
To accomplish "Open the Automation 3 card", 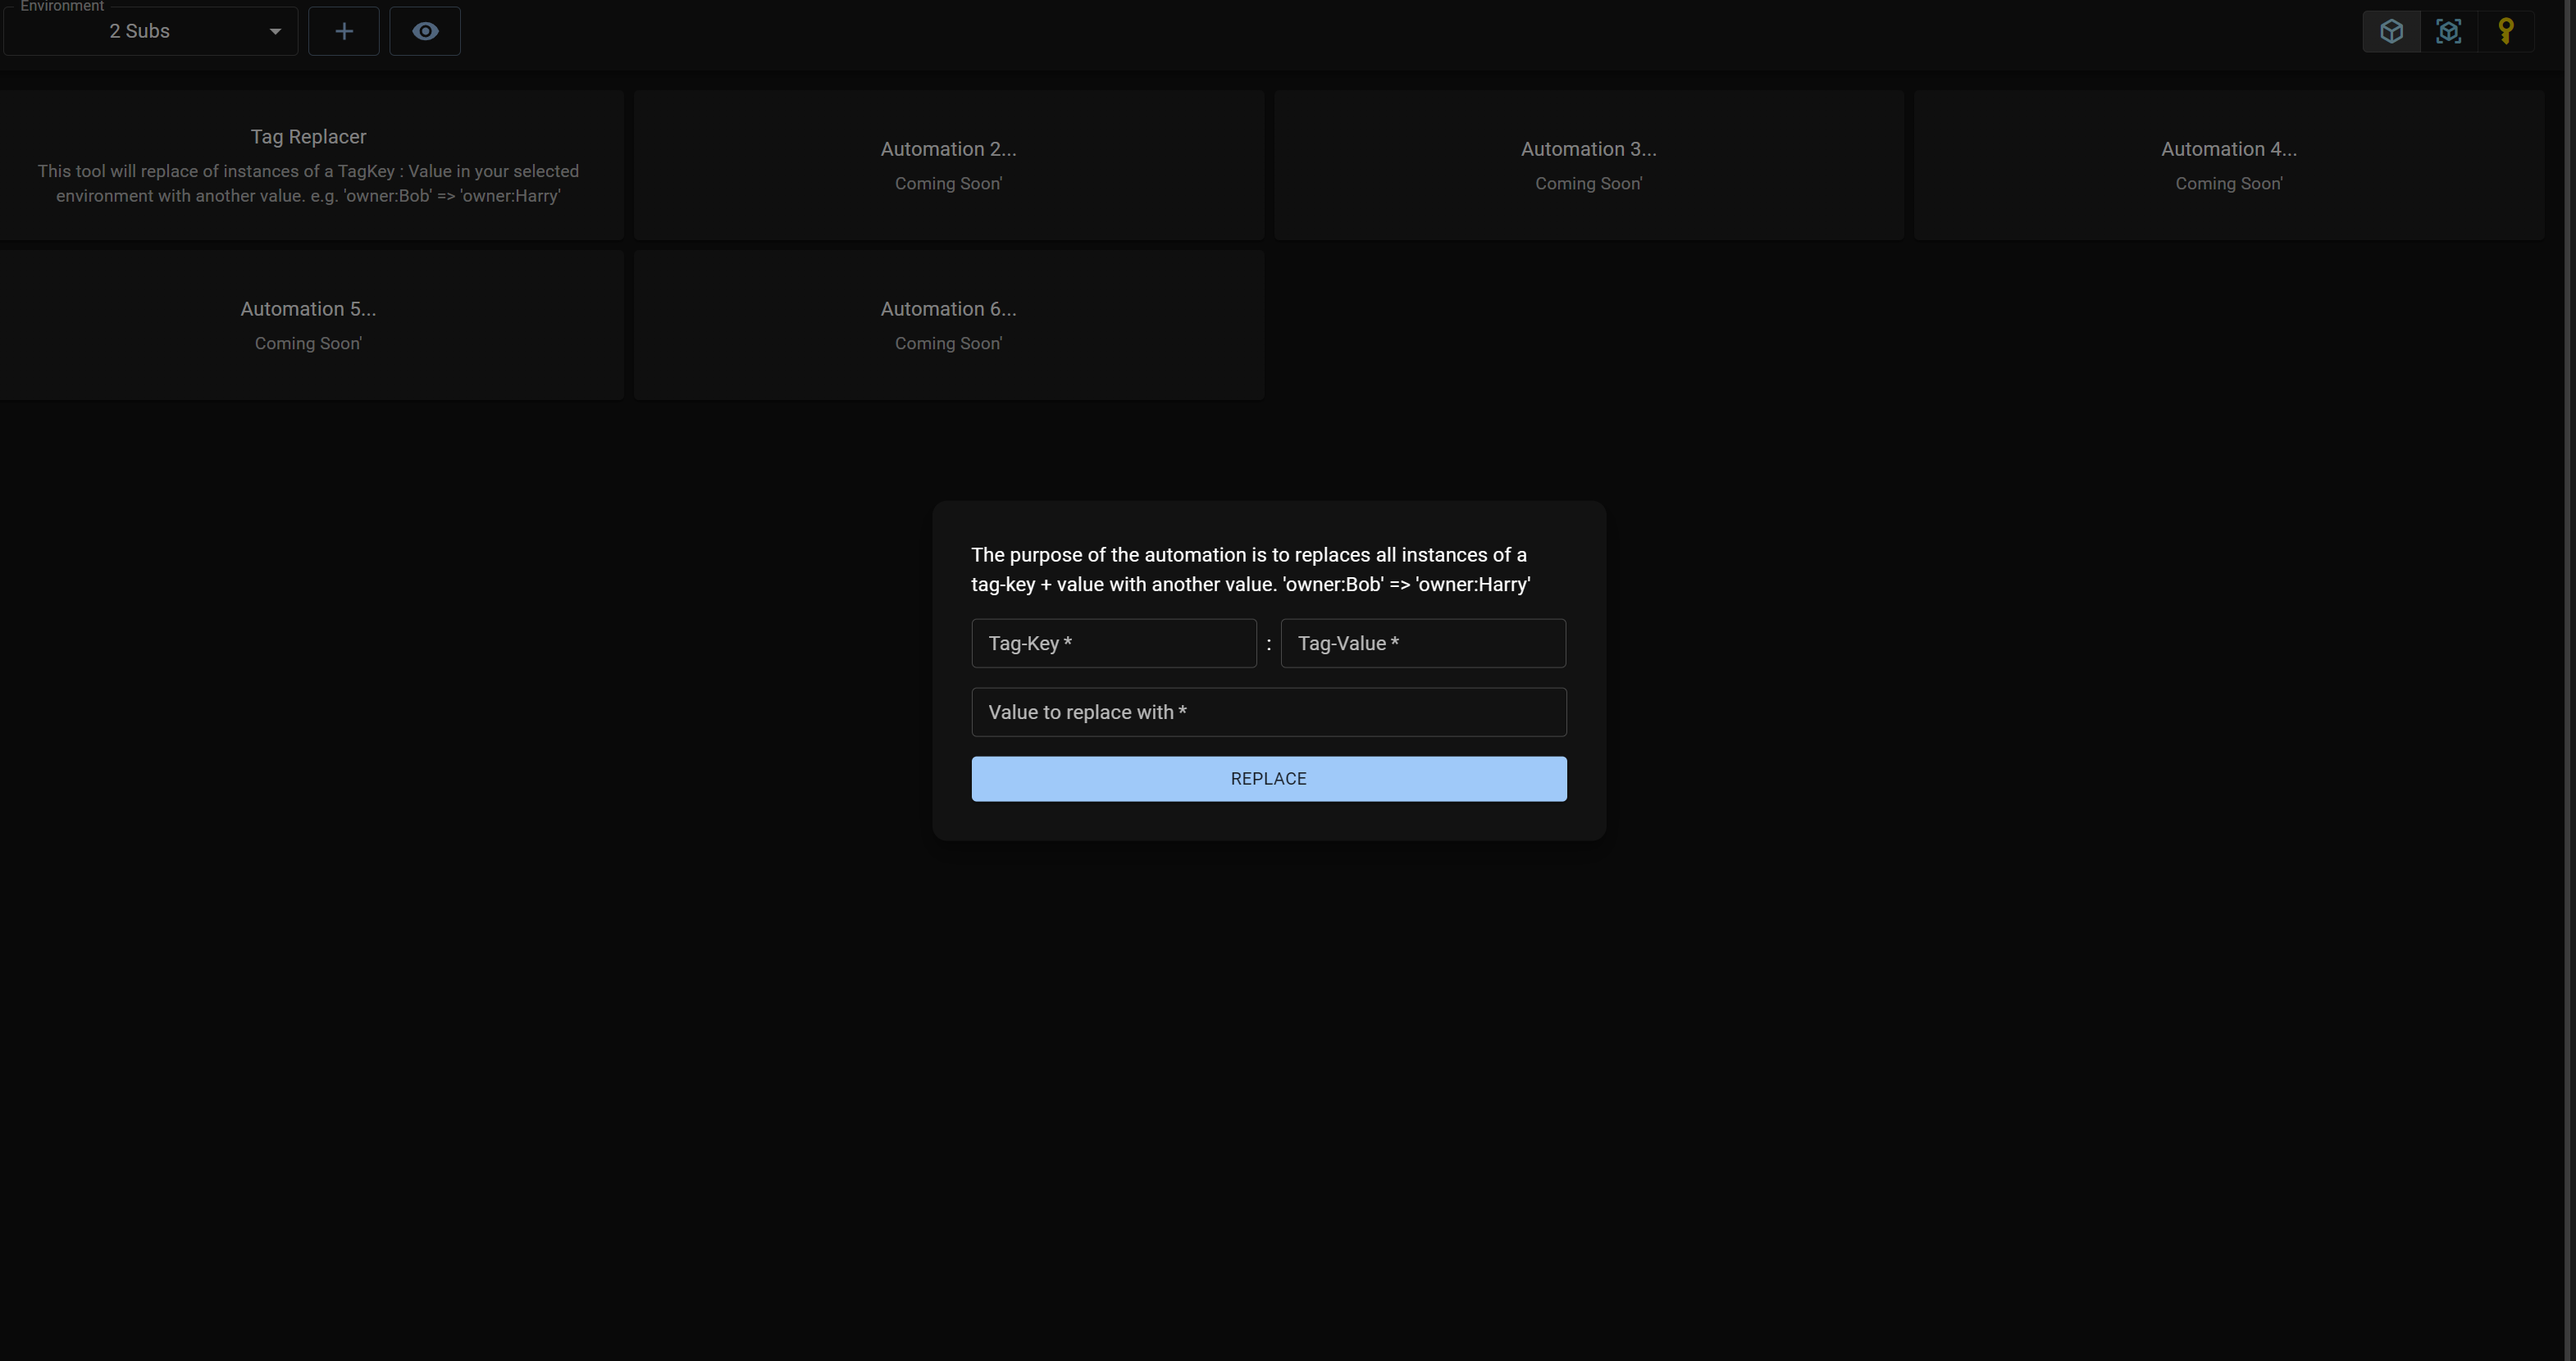I will pyautogui.click(x=1588, y=165).
